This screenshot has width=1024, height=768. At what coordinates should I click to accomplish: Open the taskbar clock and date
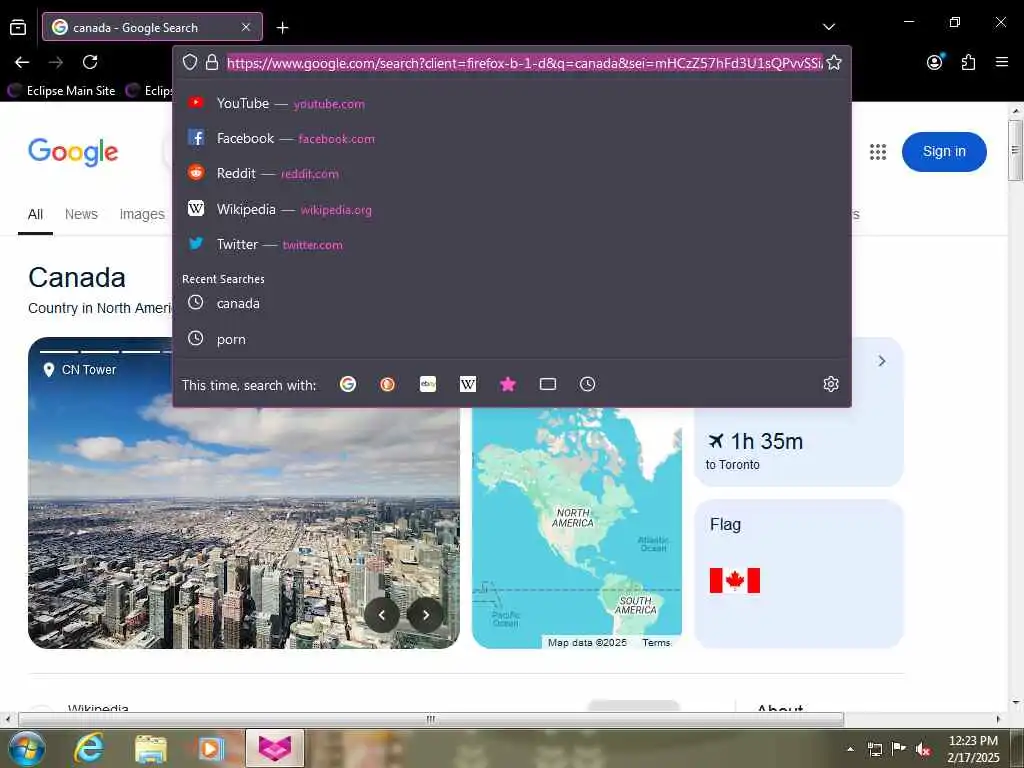point(973,749)
